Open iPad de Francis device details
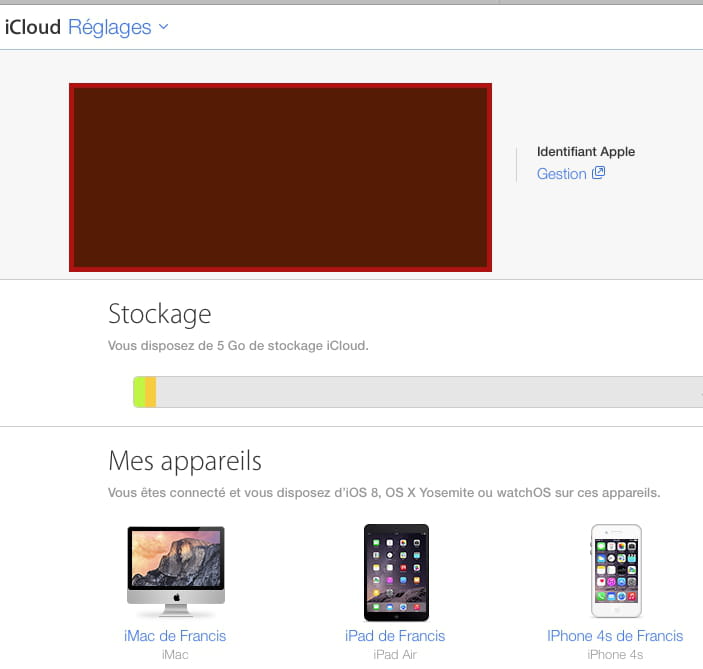The width and height of the screenshot is (703, 669). 395,636
